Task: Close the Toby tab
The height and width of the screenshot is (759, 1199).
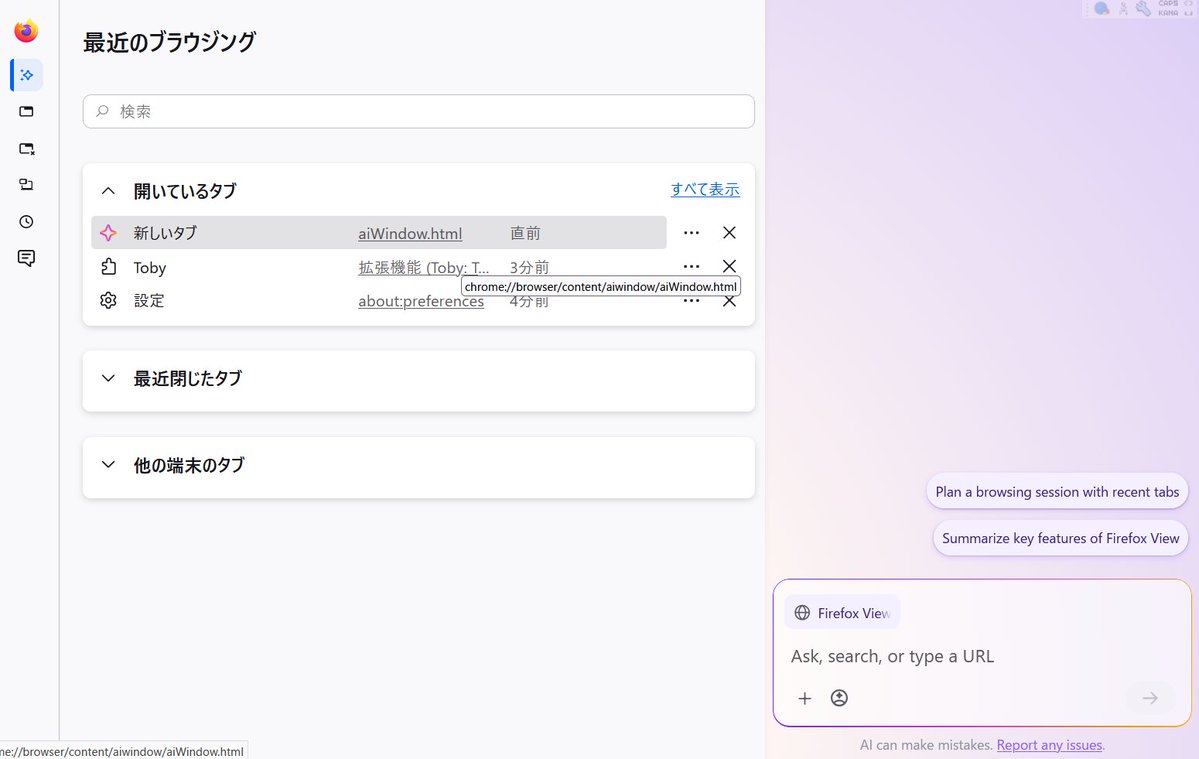Action: pyautogui.click(x=729, y=265)
